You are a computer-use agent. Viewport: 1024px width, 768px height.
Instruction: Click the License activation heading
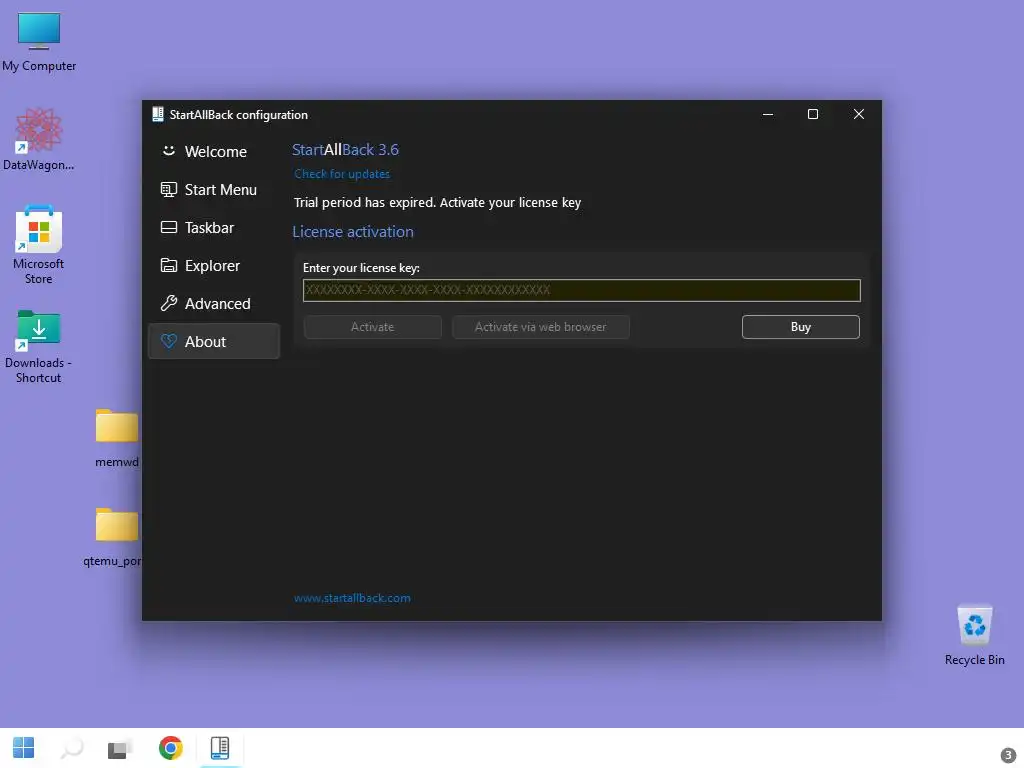pos(353,232)
